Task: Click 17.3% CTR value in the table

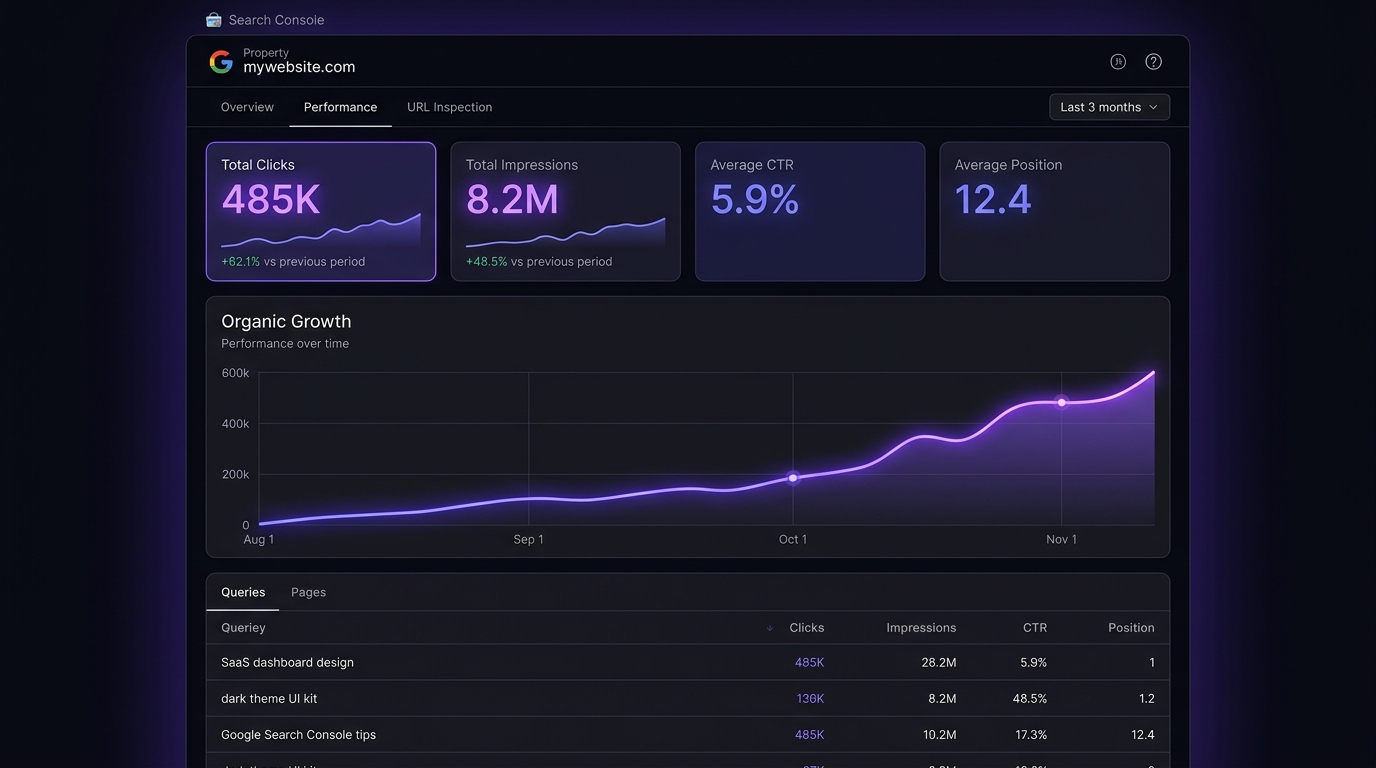Action: tap(1030, 734)
